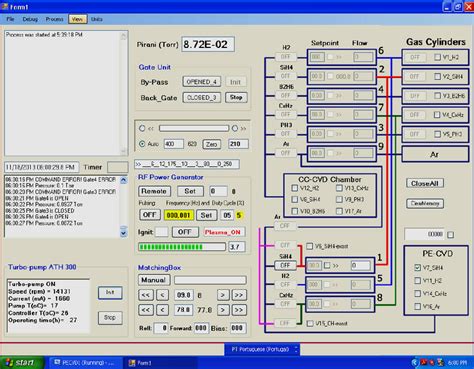Viewport: 474px width, 369px height.
Task: Click '<' in the 78.8 row
Action: [162, 310]
